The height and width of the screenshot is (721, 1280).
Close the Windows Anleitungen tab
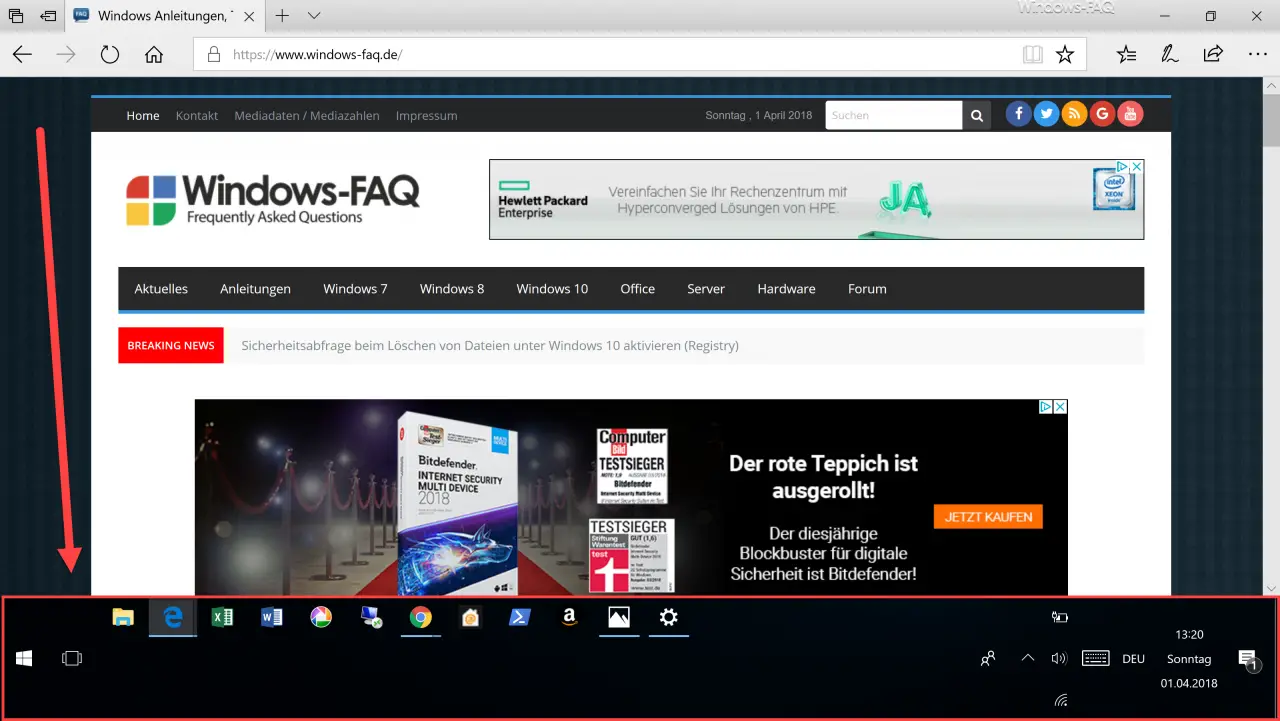tap(249, 16)
